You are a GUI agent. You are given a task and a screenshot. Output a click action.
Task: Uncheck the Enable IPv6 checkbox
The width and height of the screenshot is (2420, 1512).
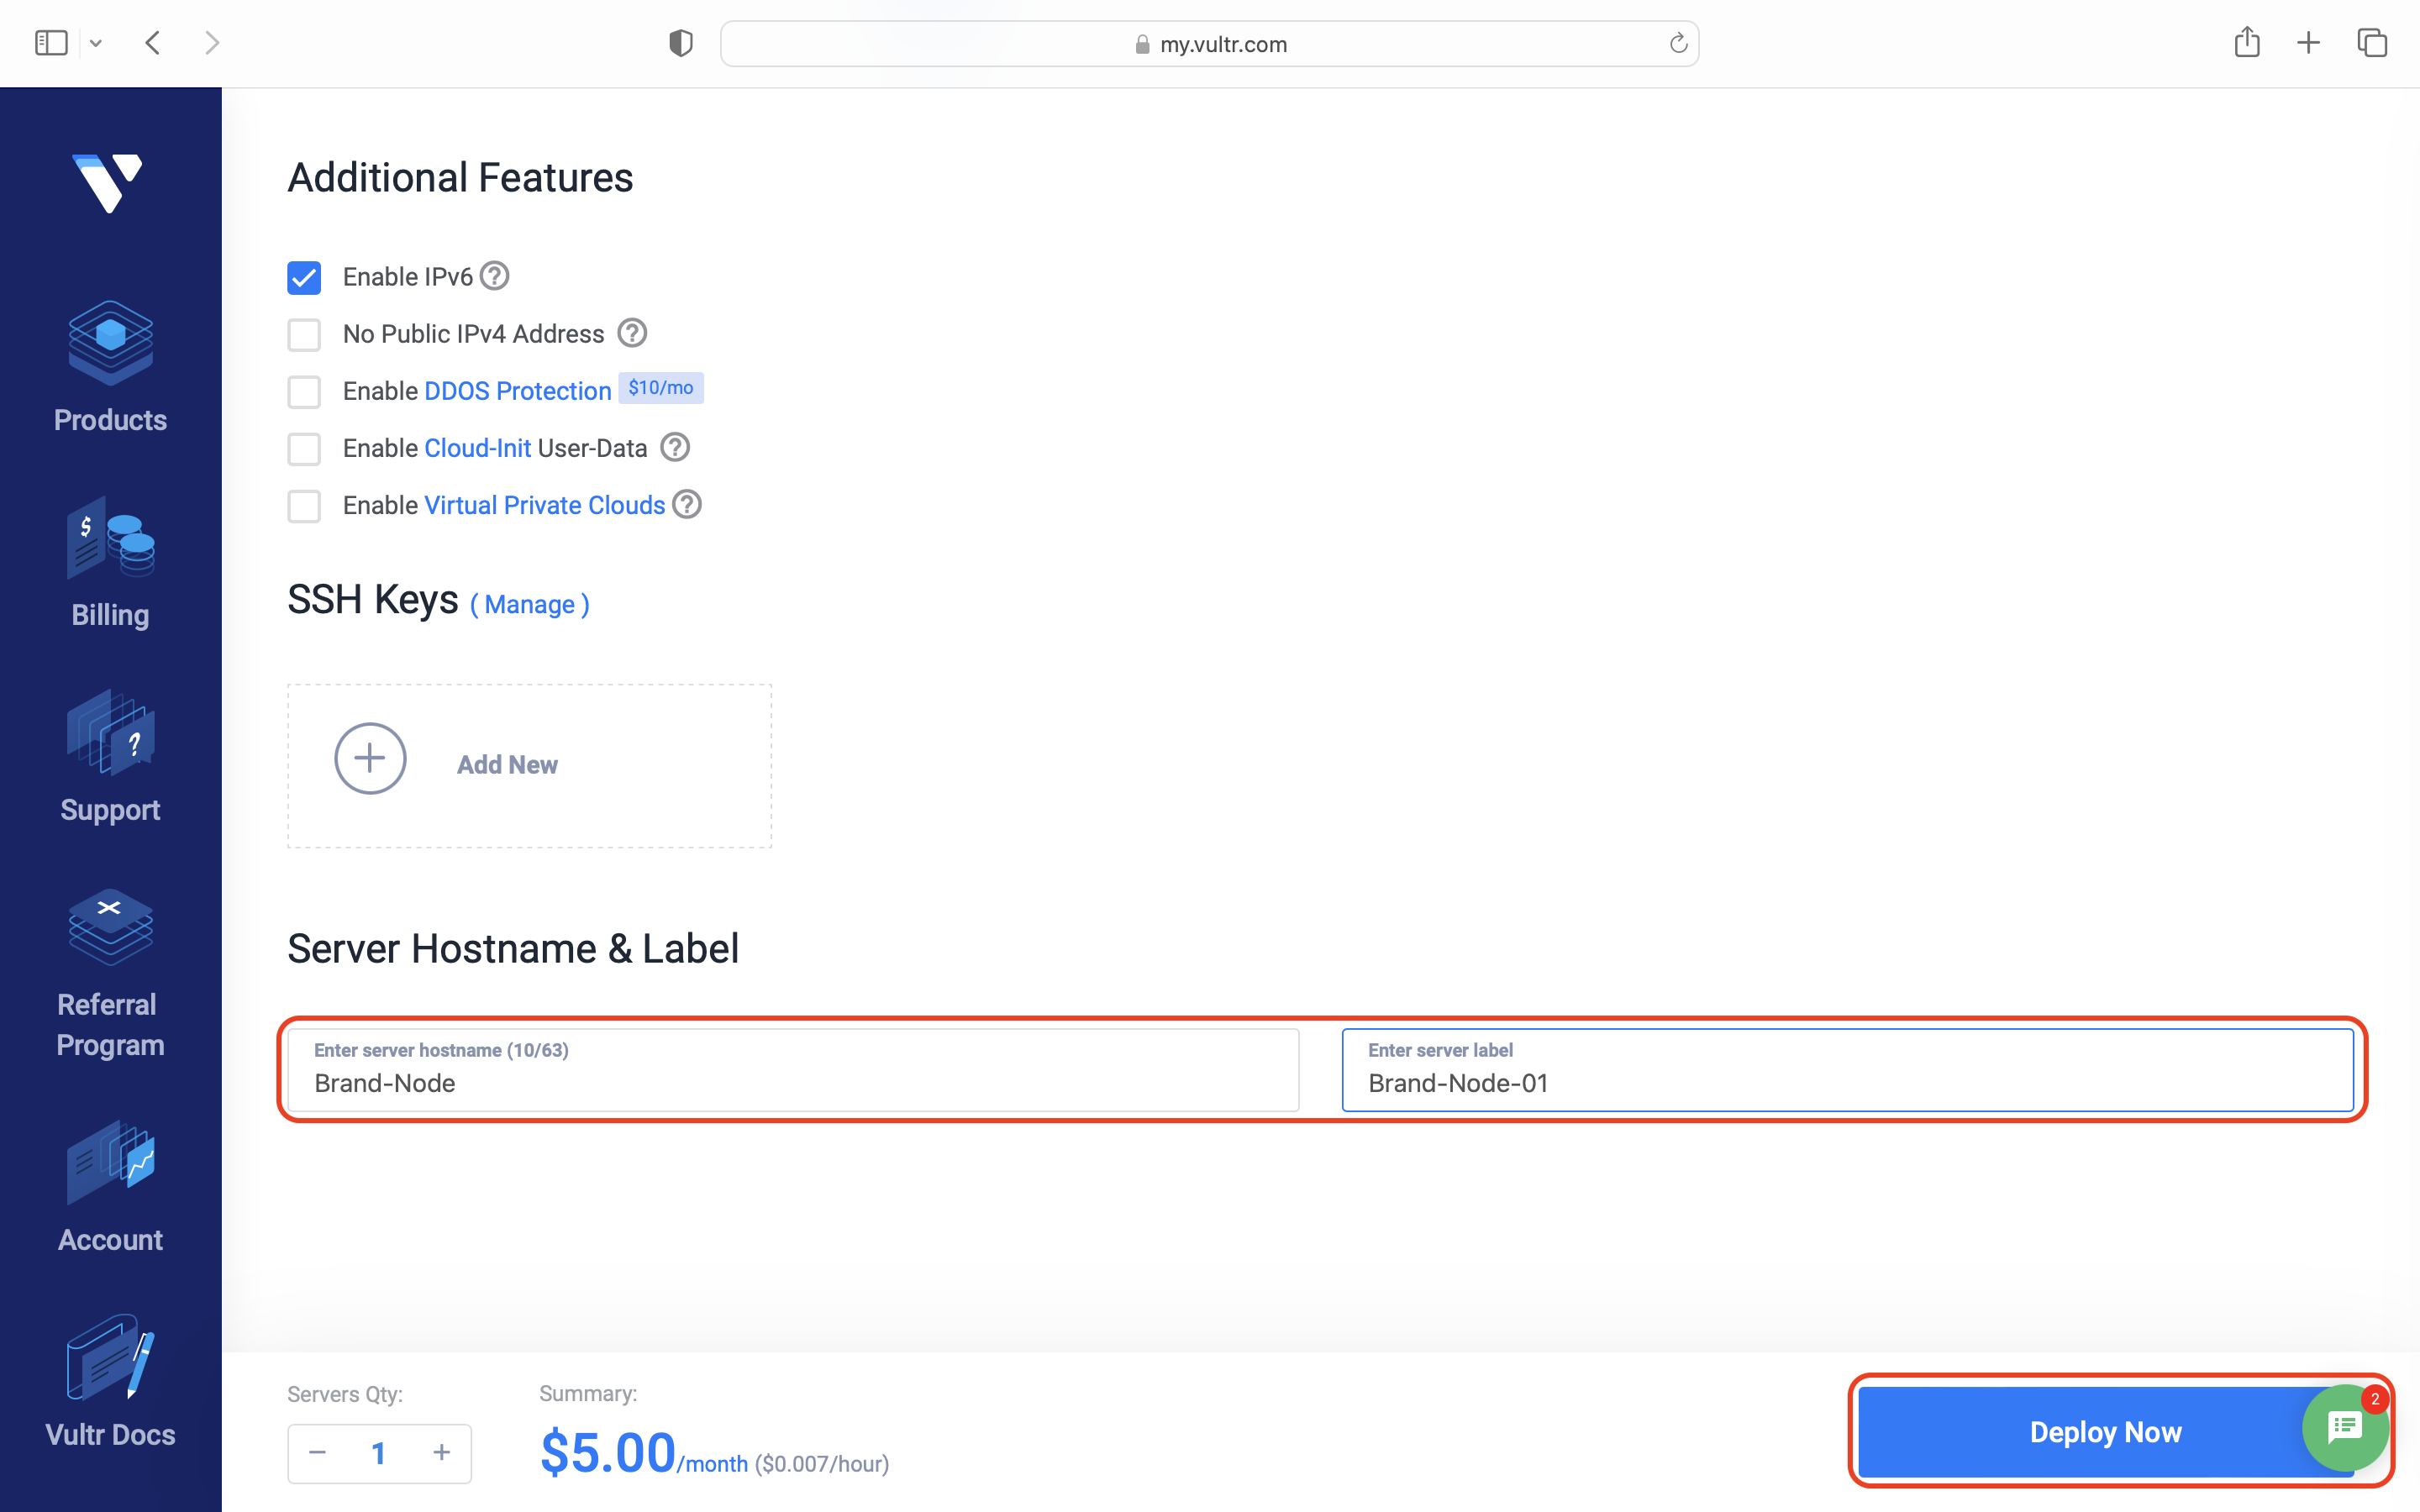tap(304, 277)
